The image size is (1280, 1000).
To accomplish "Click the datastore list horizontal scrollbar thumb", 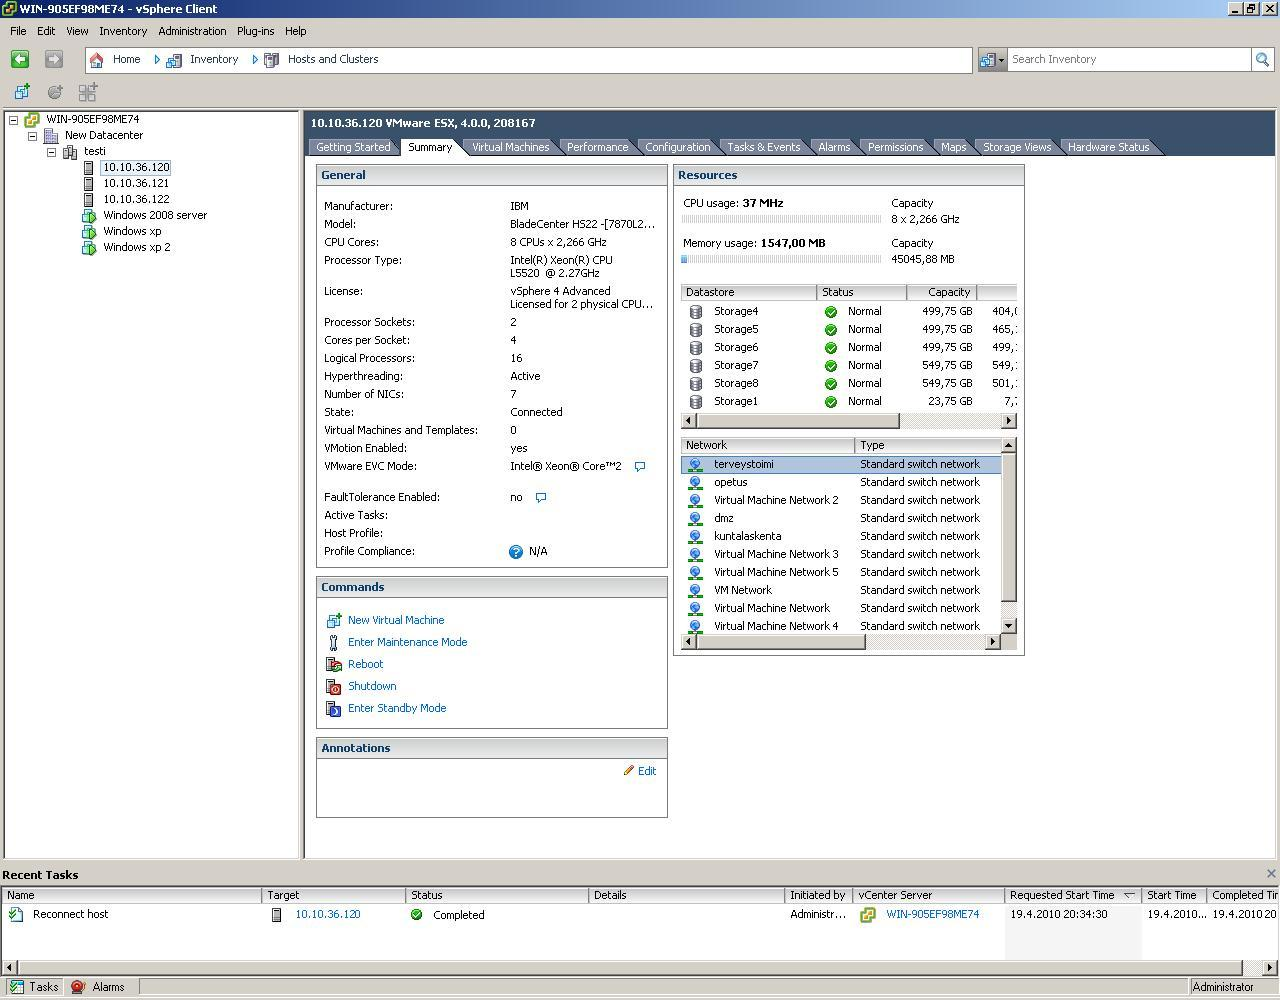I will [797, 421].
